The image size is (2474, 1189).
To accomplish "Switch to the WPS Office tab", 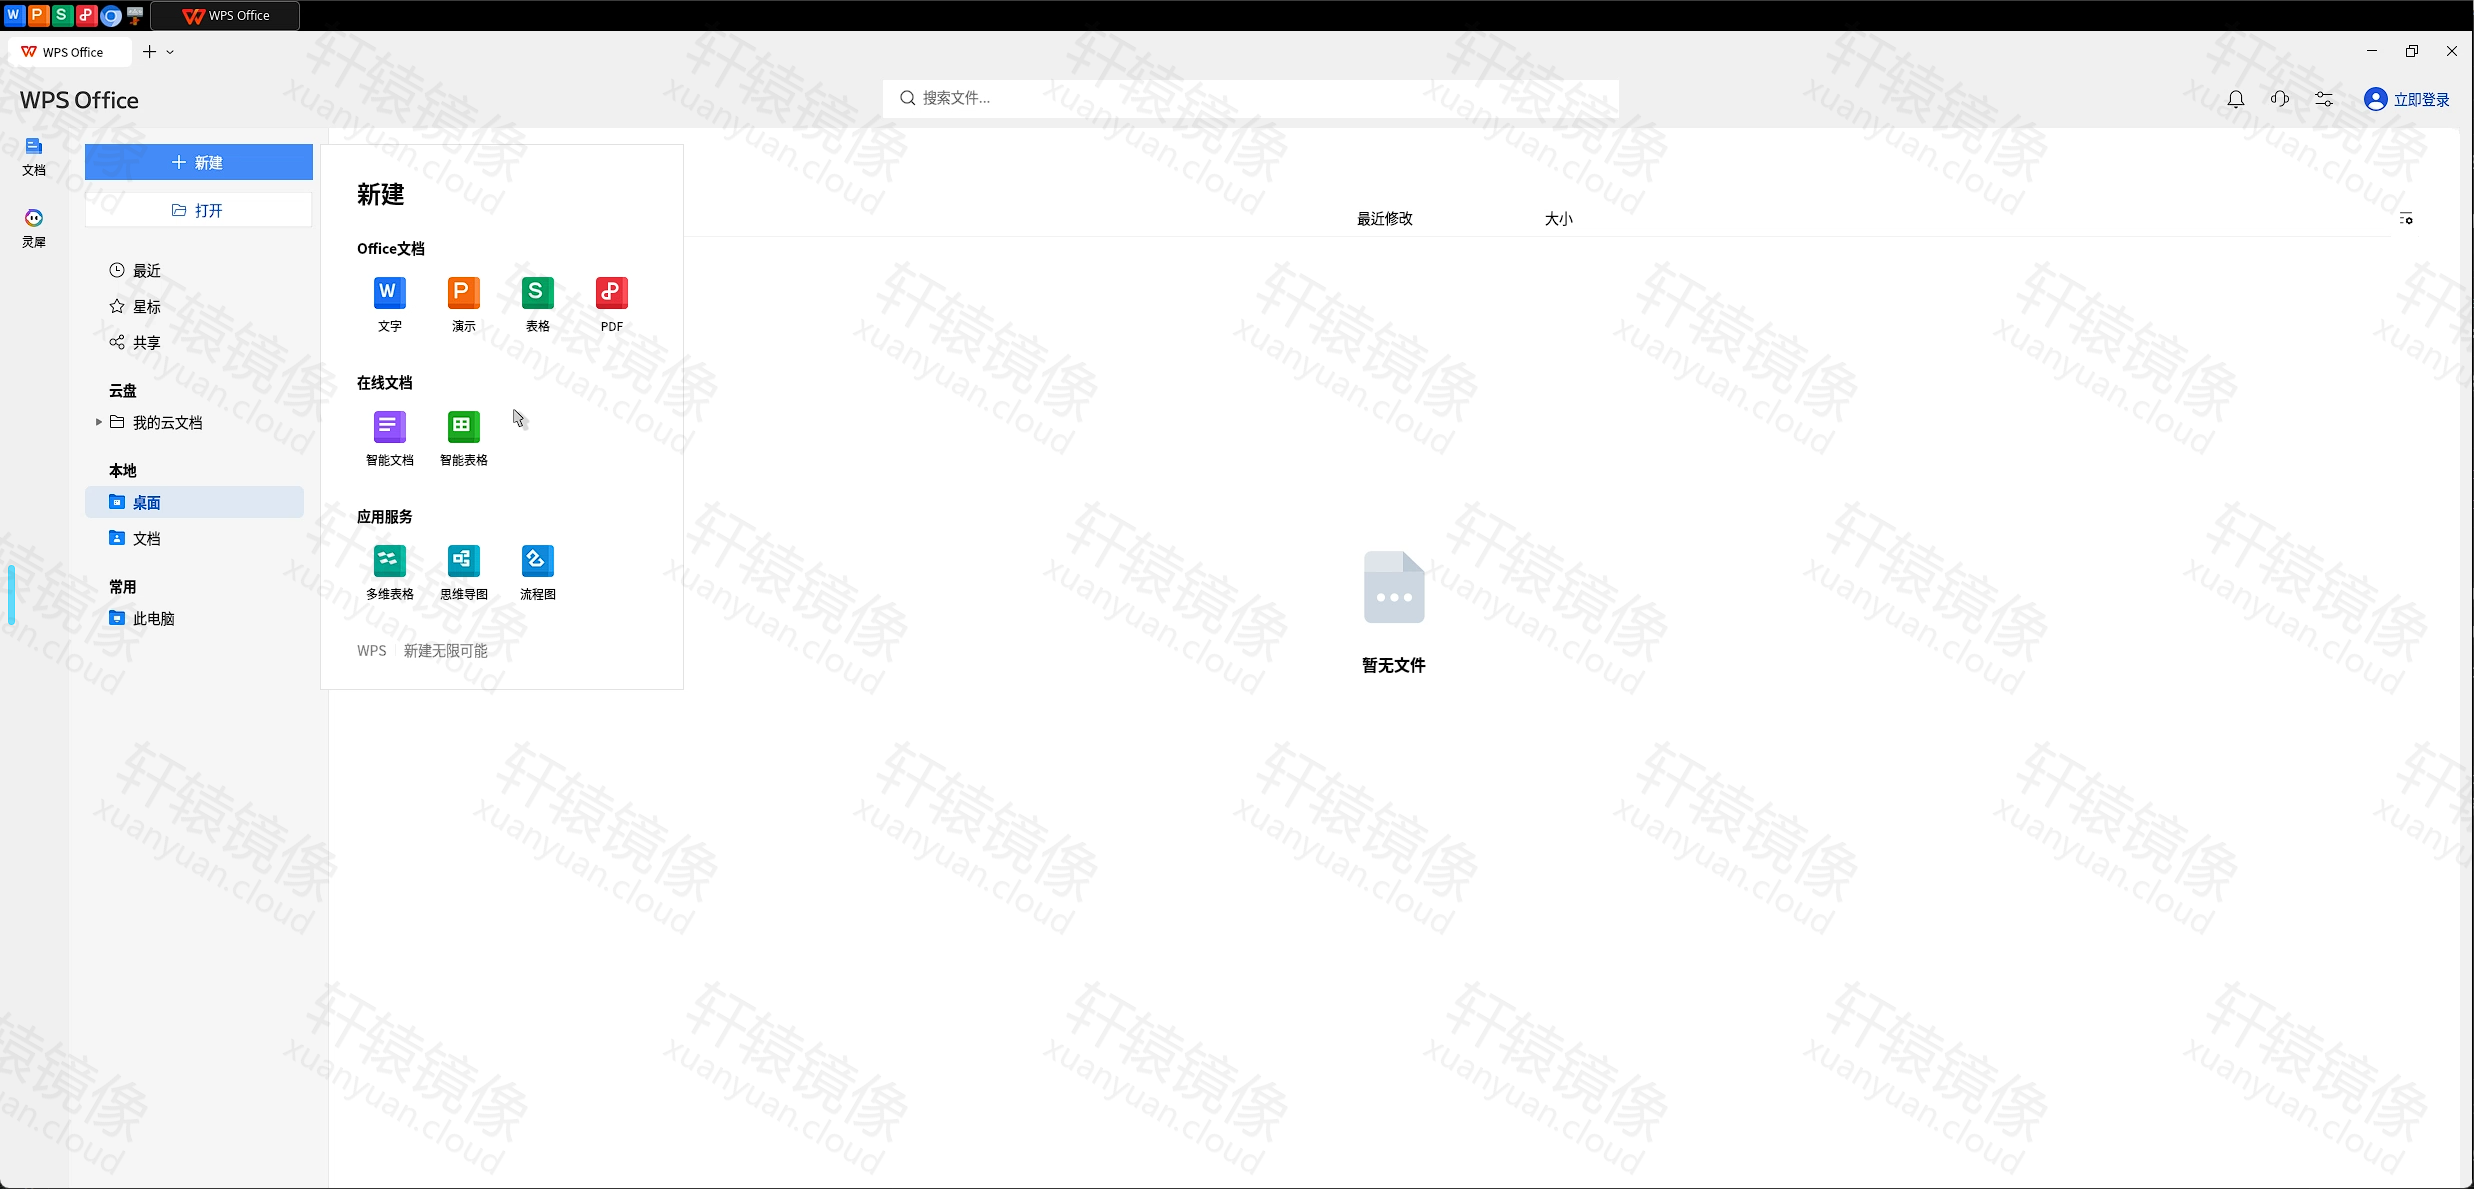I will (x=70, y=52).
